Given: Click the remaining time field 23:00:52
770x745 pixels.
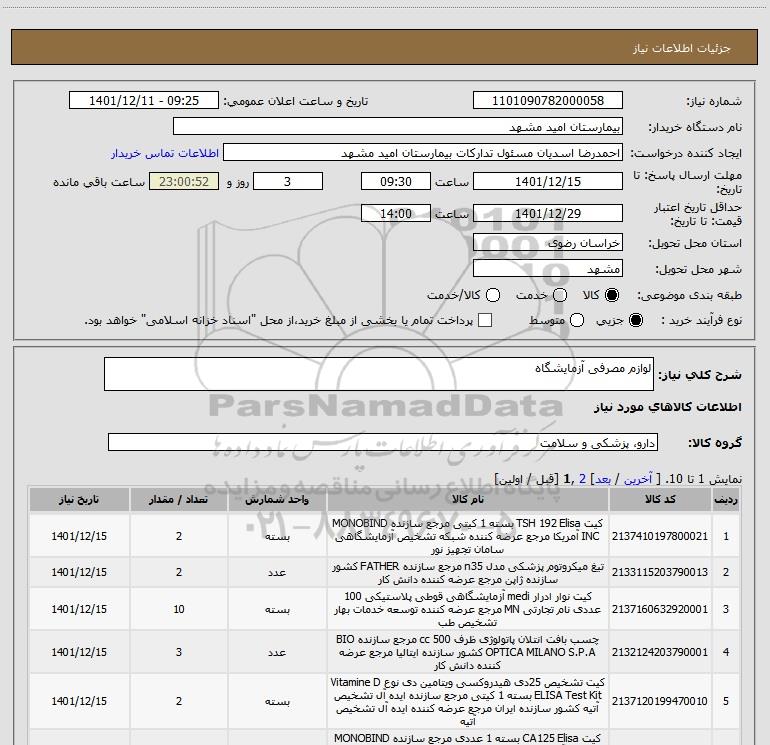Looking at the screenshot, I should click(x=184, y=181).
